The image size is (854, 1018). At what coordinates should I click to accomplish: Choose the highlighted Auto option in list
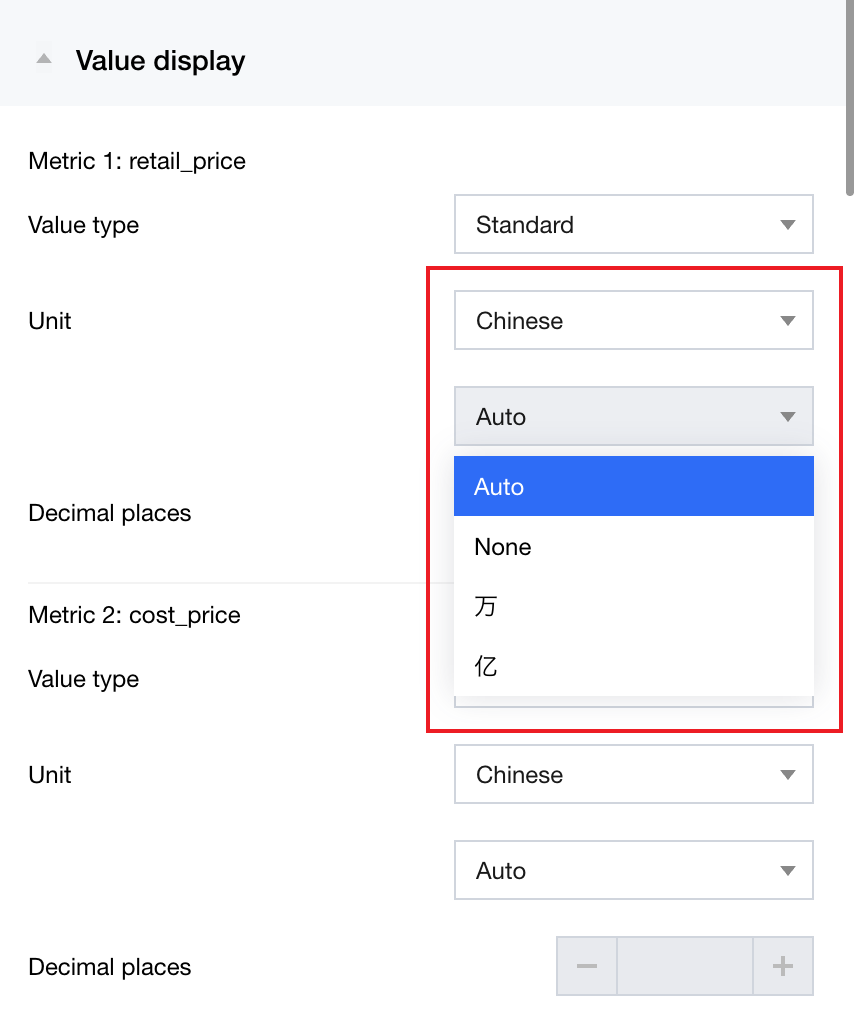coord(633,487)
